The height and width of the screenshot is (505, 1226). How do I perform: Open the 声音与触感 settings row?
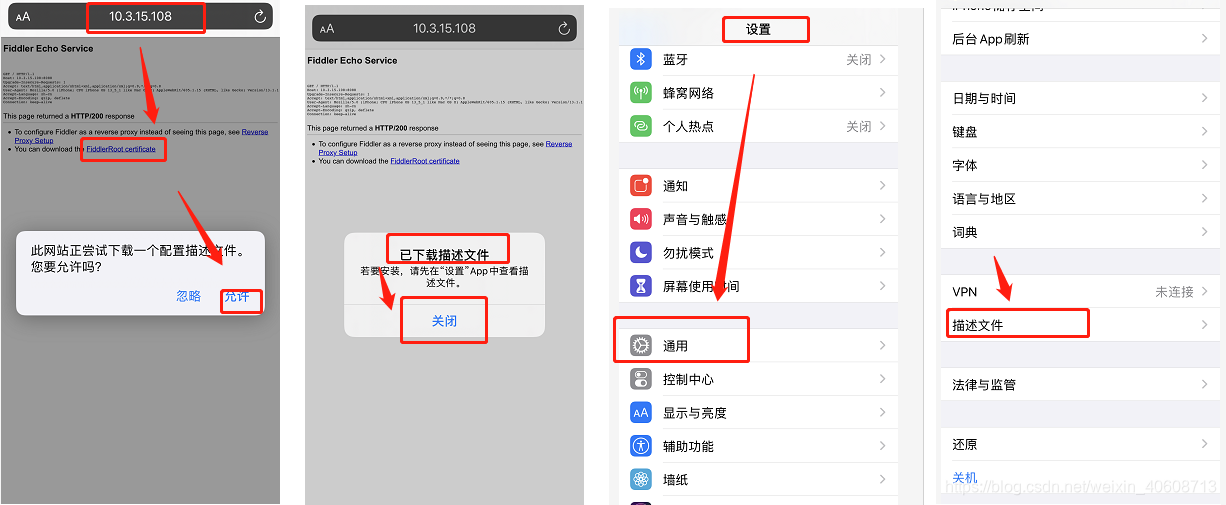point(757,219)
